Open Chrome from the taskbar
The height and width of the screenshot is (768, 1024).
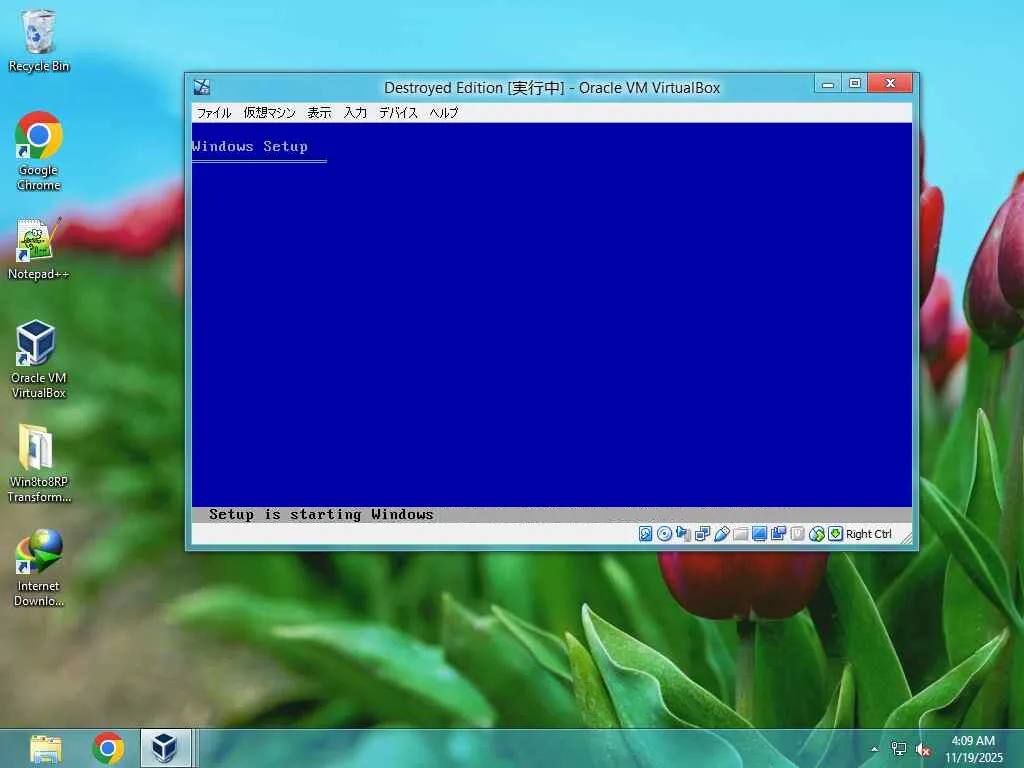108,748
